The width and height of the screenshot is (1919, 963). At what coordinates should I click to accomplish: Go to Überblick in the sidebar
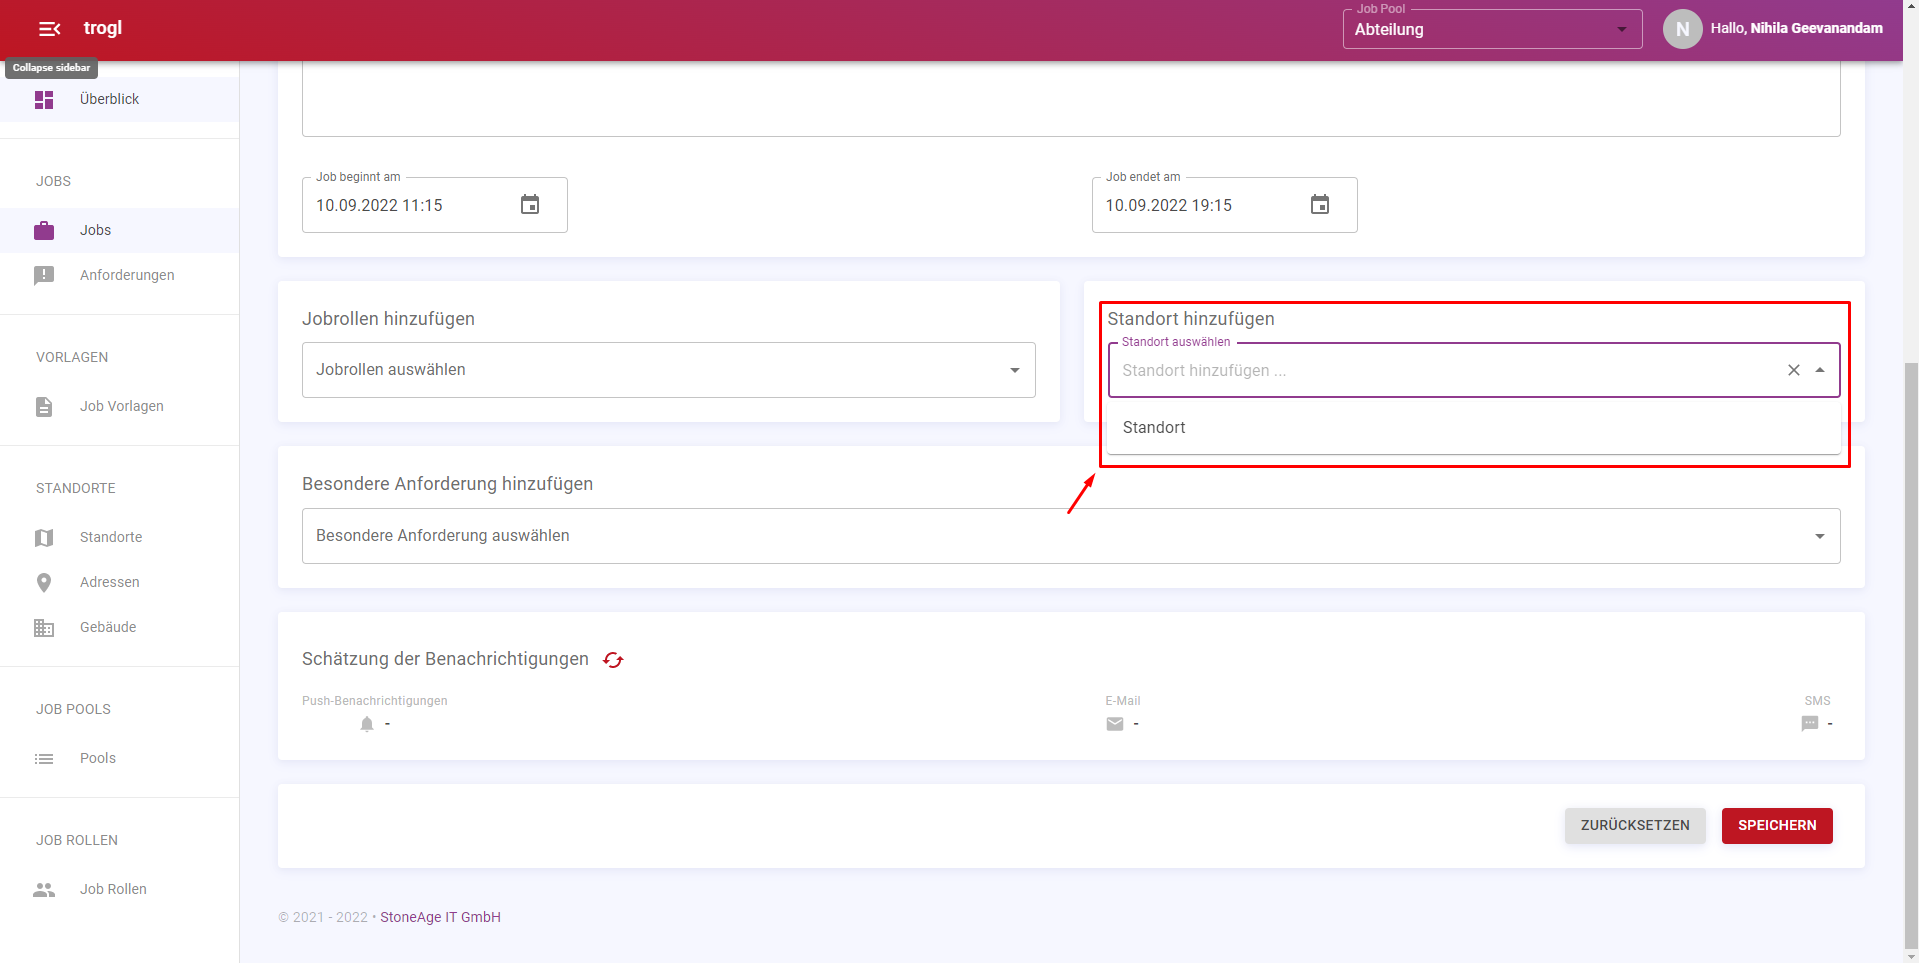tap(109, 99)
